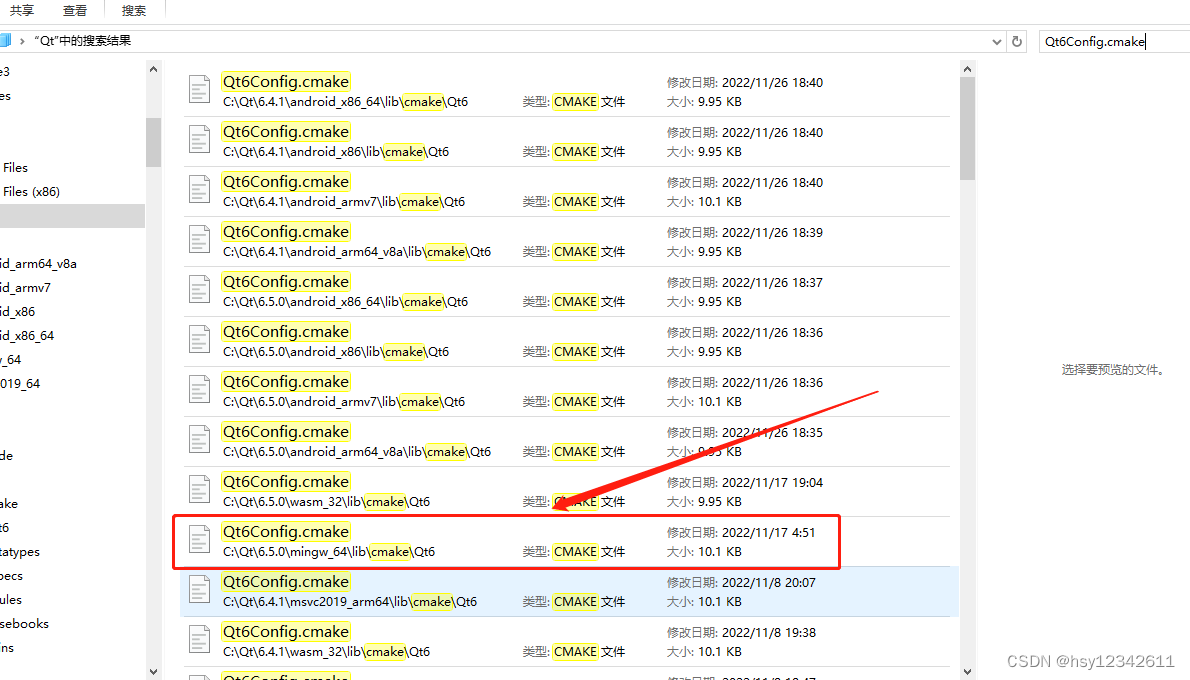Open Qt6Config.cmake from the msvc2019_arm64 folder
Image resolution: width=1190 pixels, height=680 pixels.
pos(286,581)
